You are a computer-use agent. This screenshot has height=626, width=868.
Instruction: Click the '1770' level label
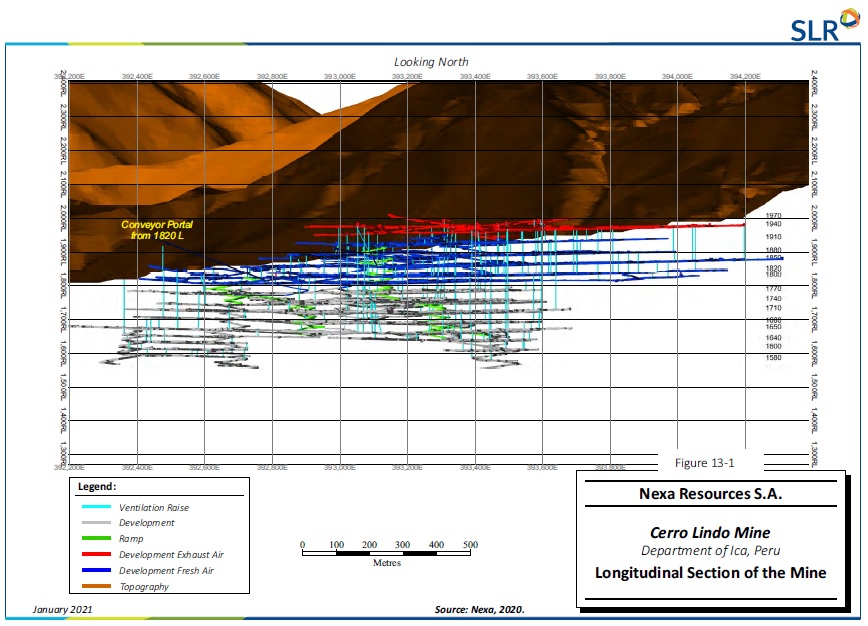coord(773,288)
